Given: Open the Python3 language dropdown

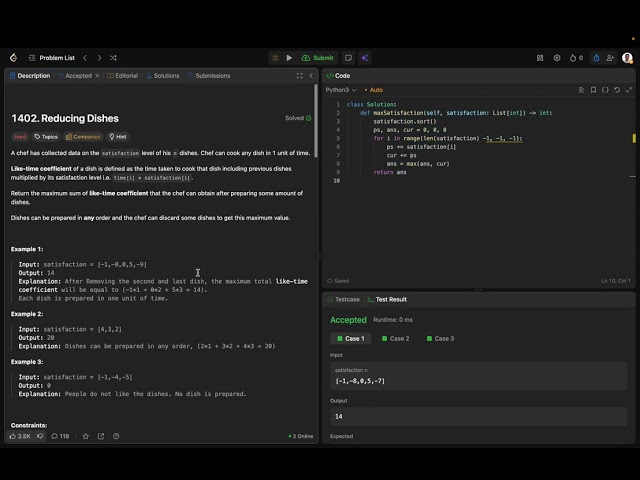Looking at the screenshot, I should [341, 90].
